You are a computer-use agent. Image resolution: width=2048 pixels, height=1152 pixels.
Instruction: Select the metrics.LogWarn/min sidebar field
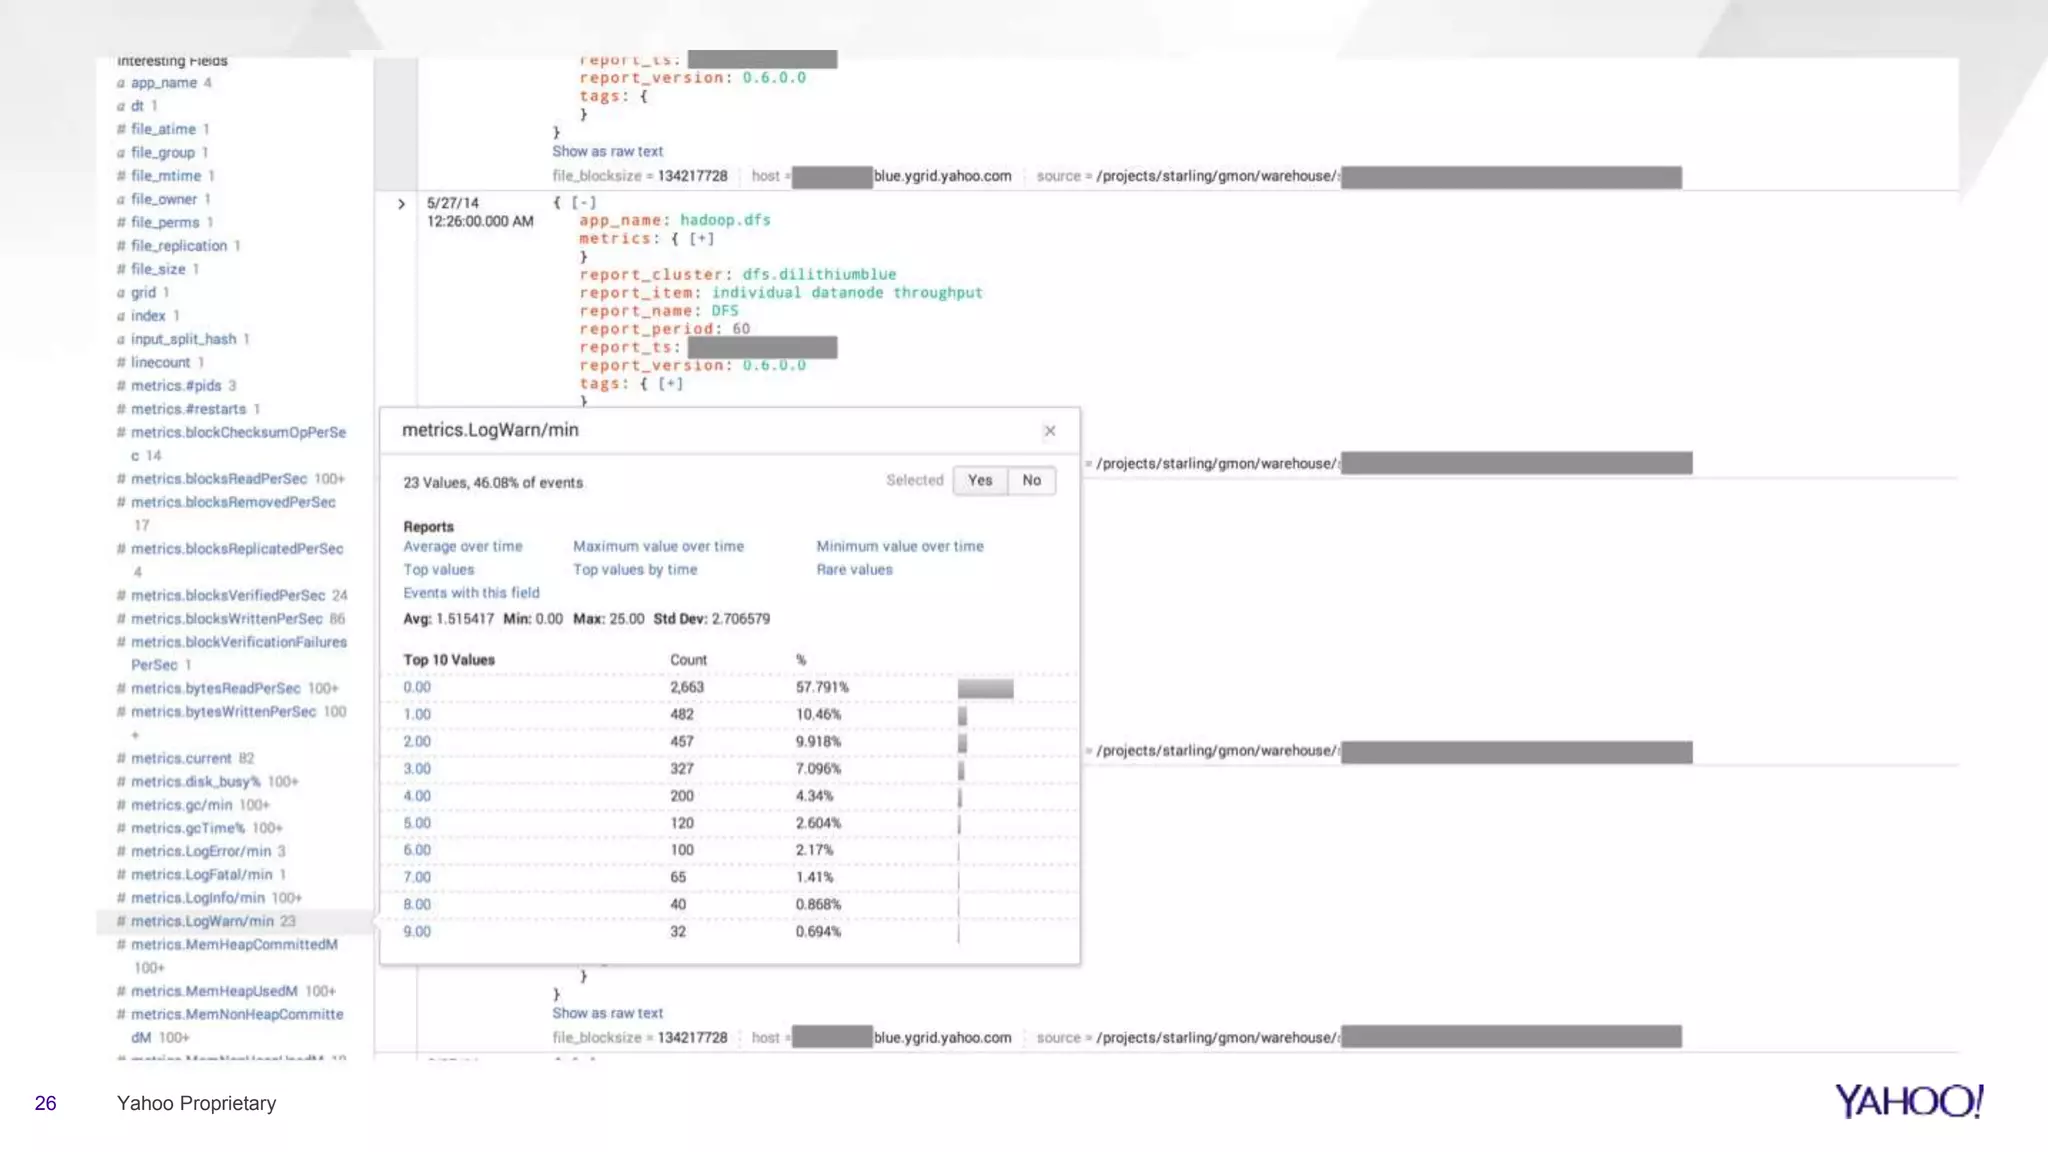coord(202,921)
